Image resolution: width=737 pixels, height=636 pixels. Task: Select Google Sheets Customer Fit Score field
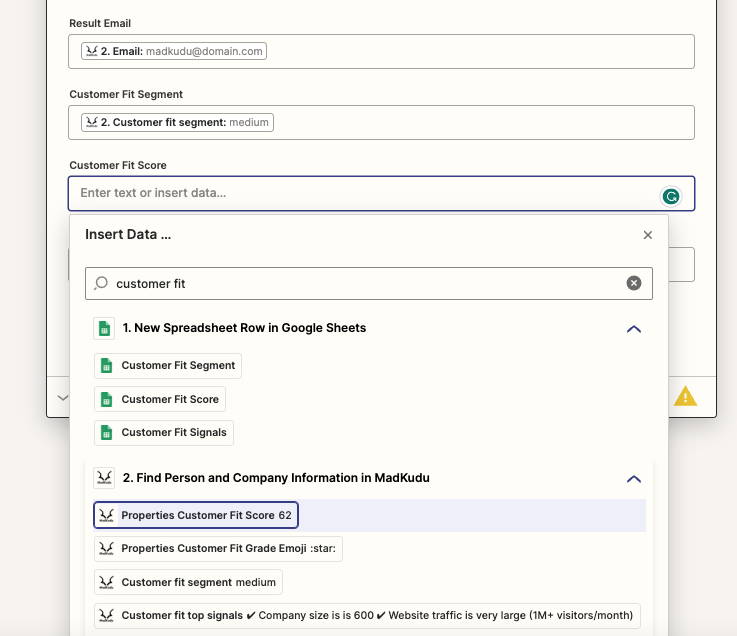(160, 399)
